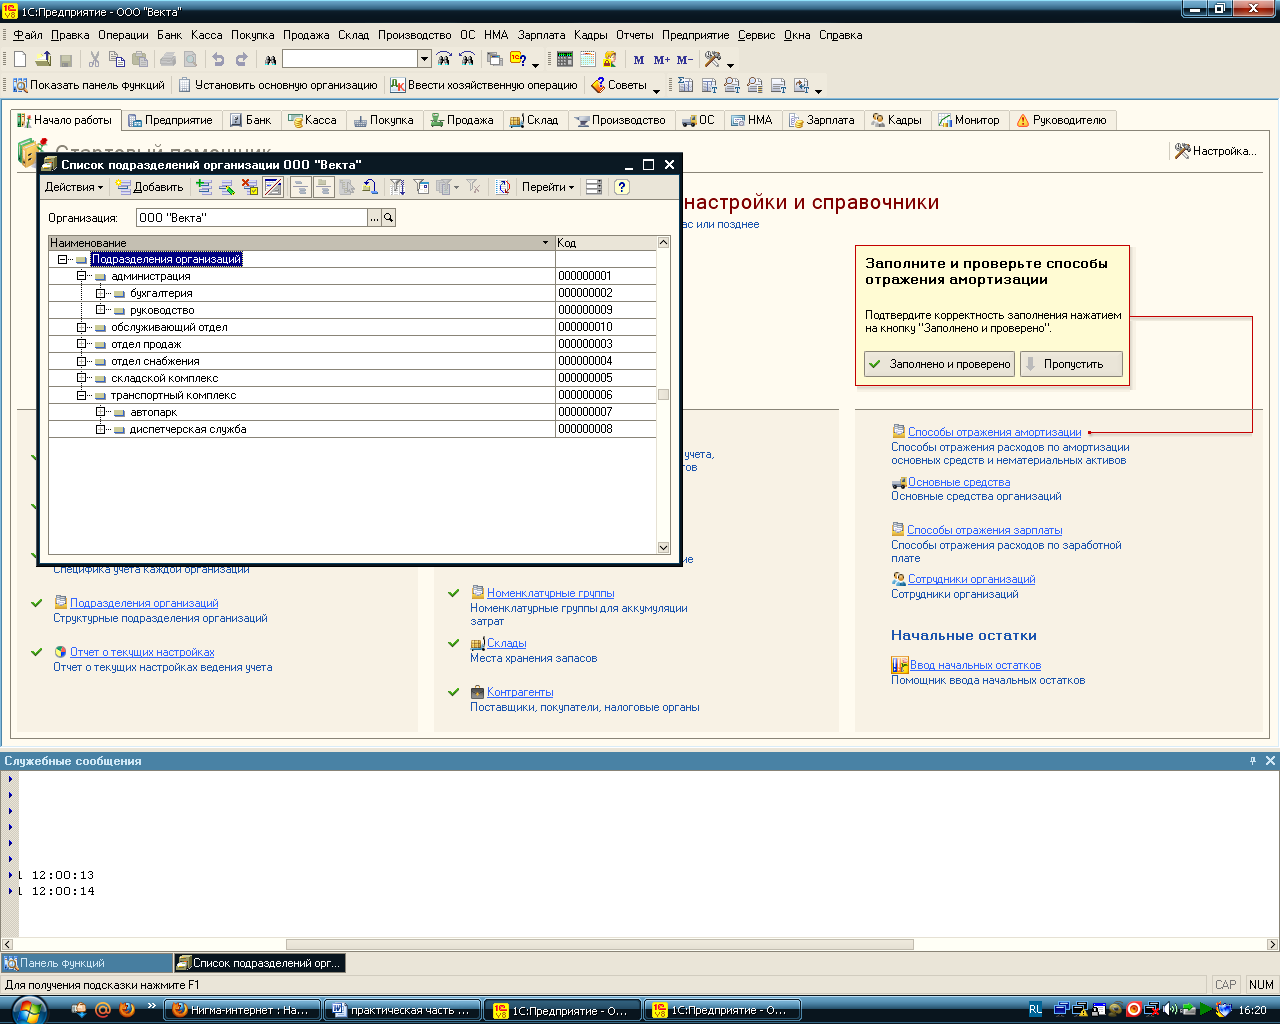Open the Операции menu
Image resolution: width=1280 pixels, height=1024 pixels.
tap(123, 35)
